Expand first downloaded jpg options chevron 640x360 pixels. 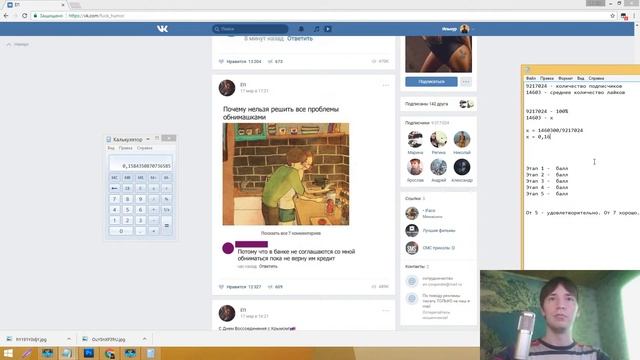click(69, 339)
